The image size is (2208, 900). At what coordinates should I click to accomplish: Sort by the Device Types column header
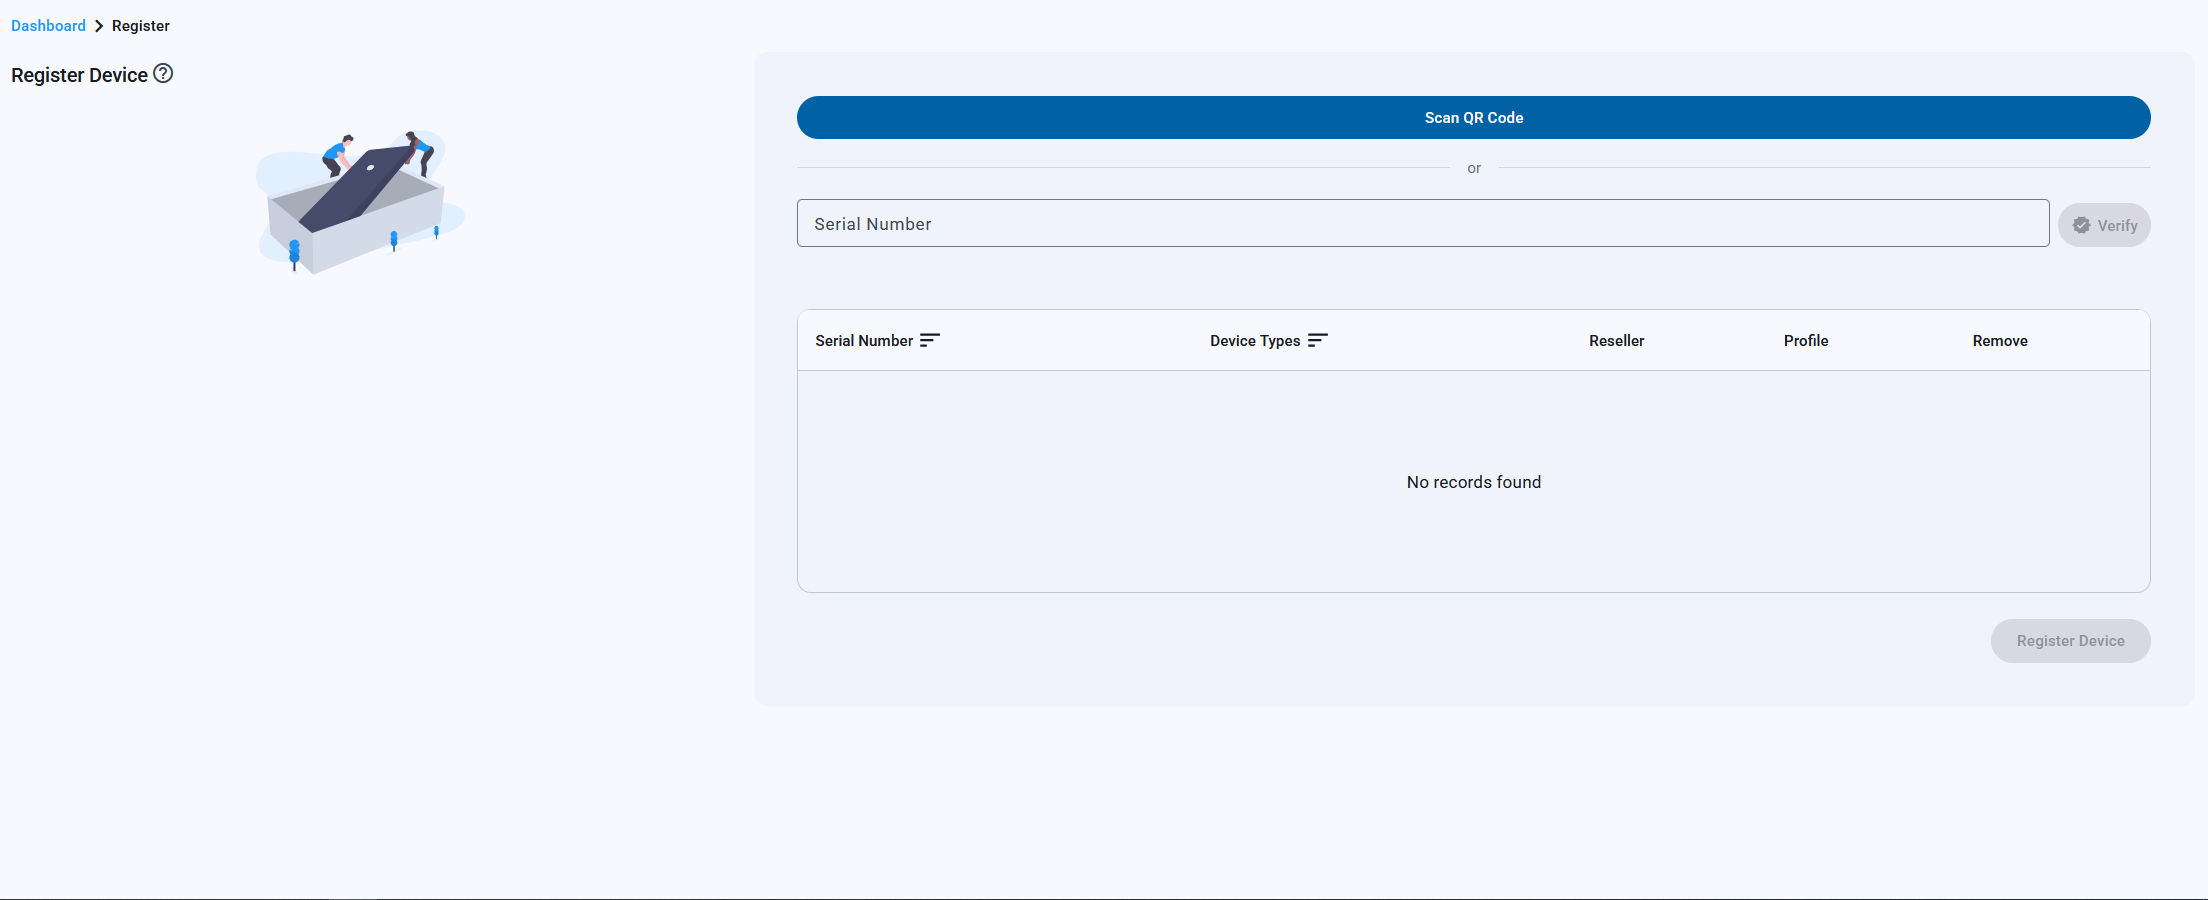(1254, 341)
